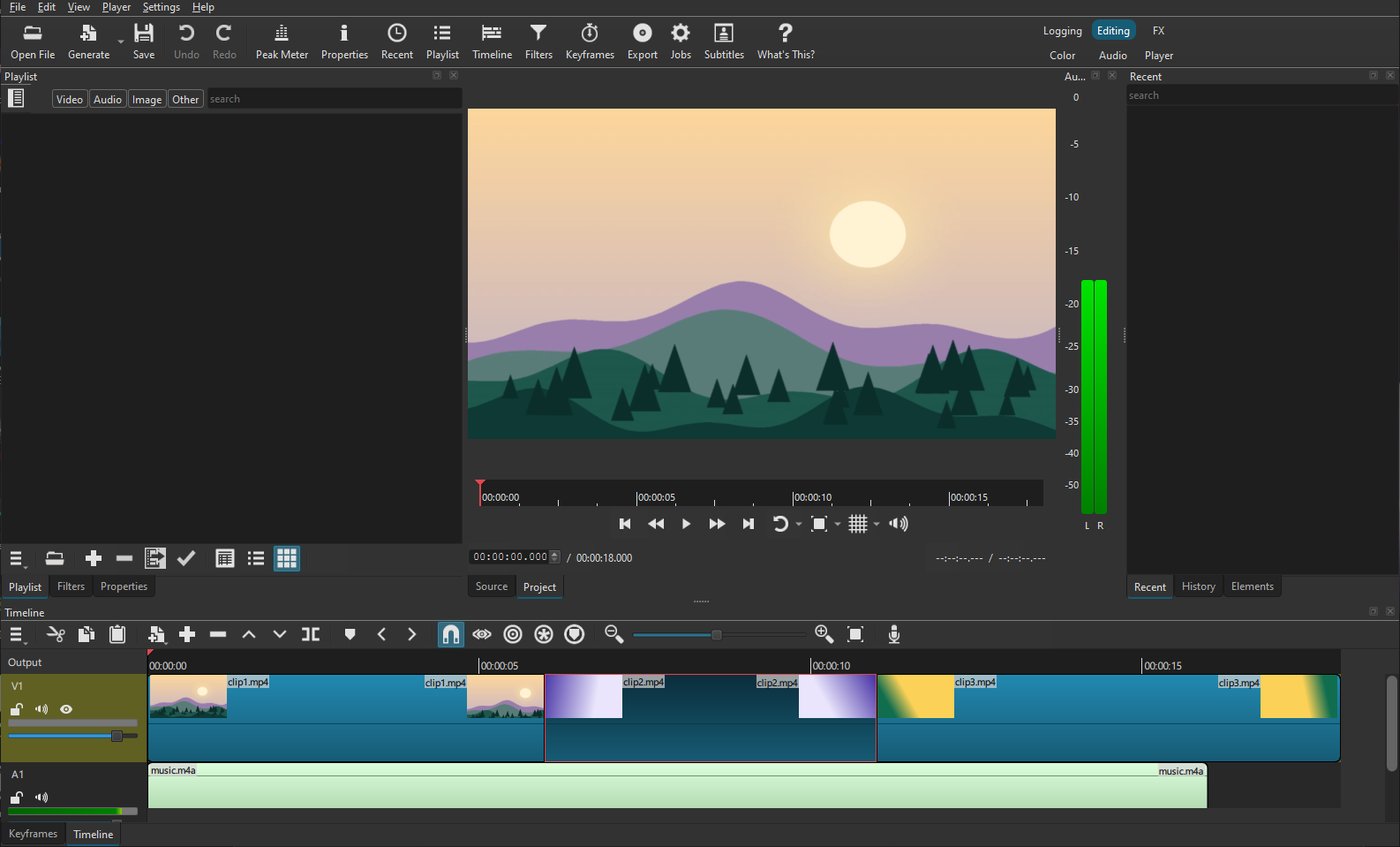Zoom in the timeline
The image size is (1400, 847).
click(824, 634)
